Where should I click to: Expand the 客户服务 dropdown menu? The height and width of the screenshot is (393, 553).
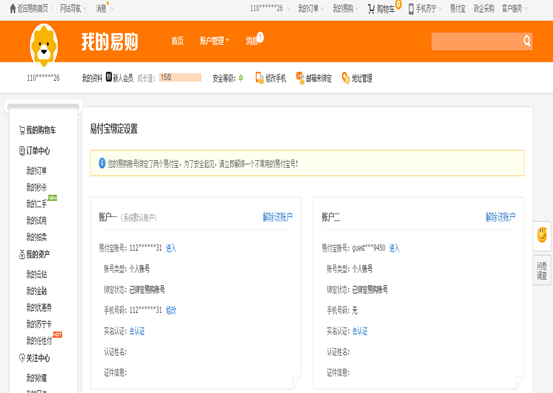515,8
